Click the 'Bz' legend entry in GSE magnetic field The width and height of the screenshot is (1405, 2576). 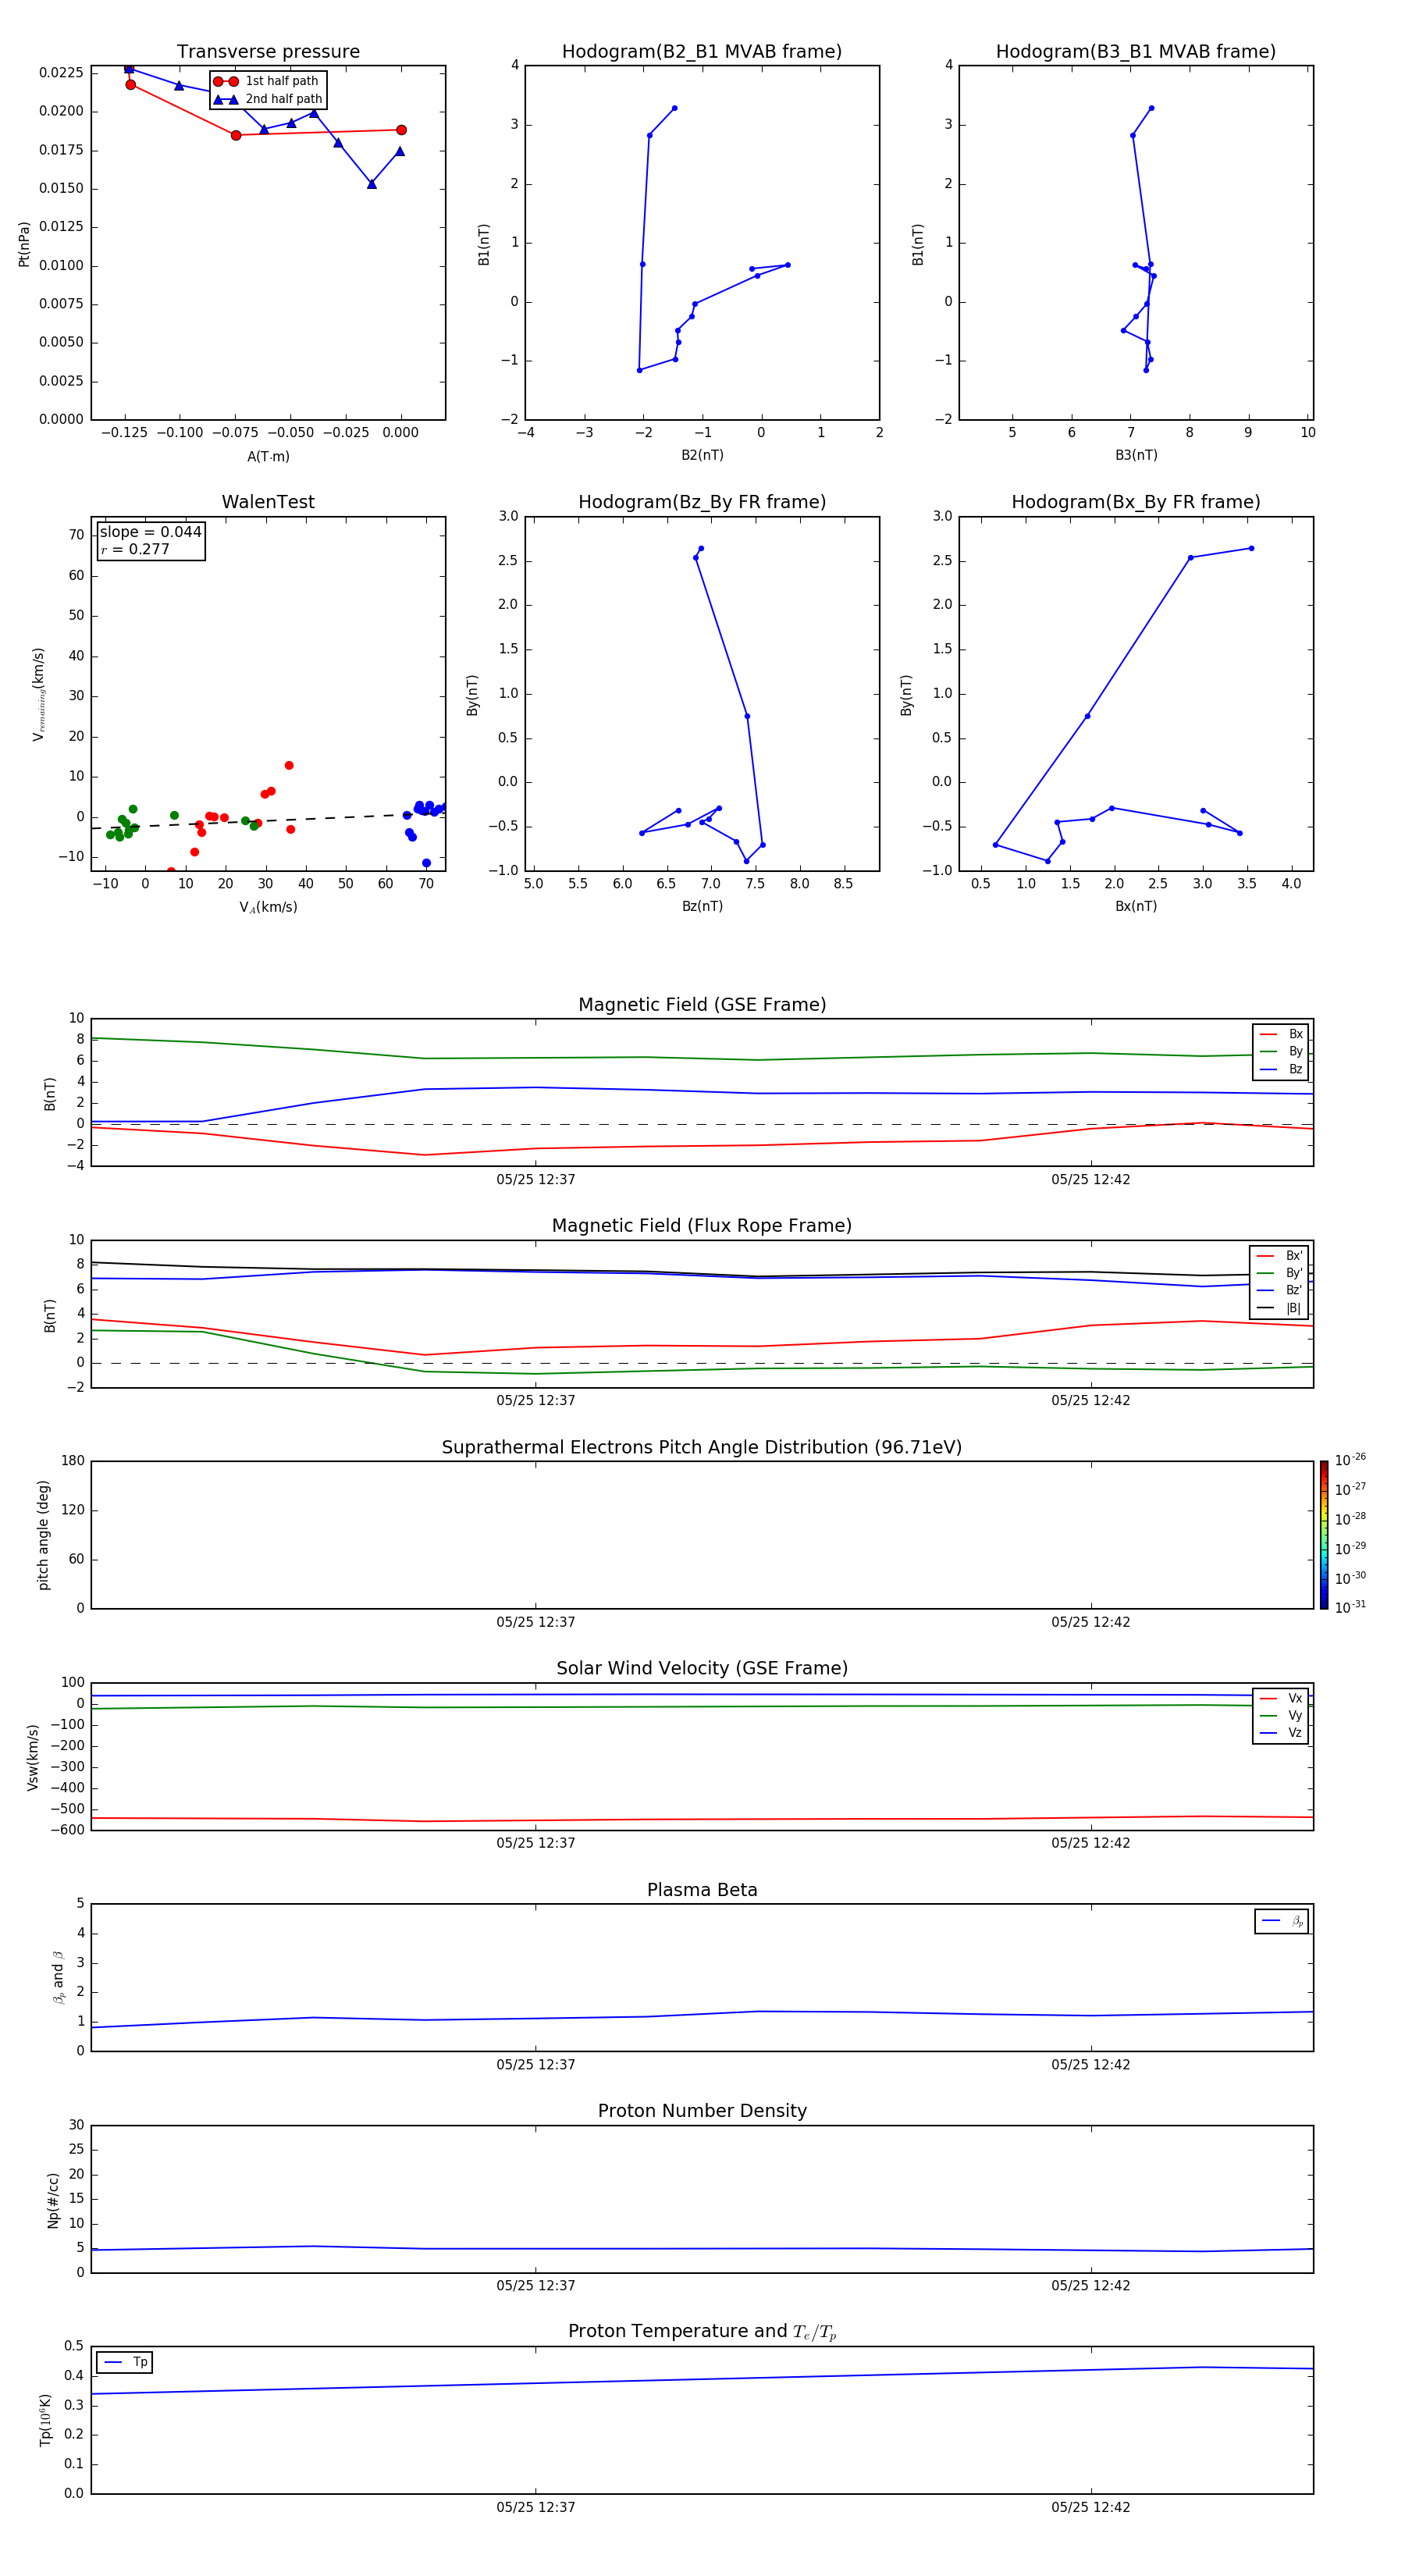pyautogui.click(x=1281, y=1069)
